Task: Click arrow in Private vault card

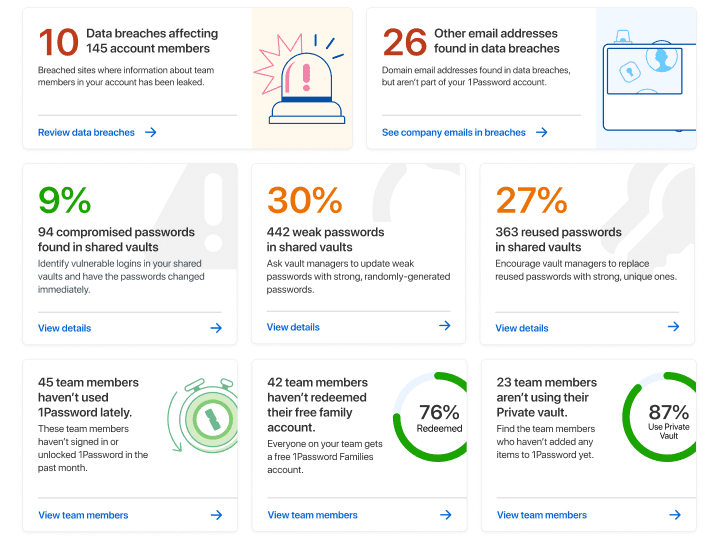Action: pyautogui.click(x=675, y=515)
